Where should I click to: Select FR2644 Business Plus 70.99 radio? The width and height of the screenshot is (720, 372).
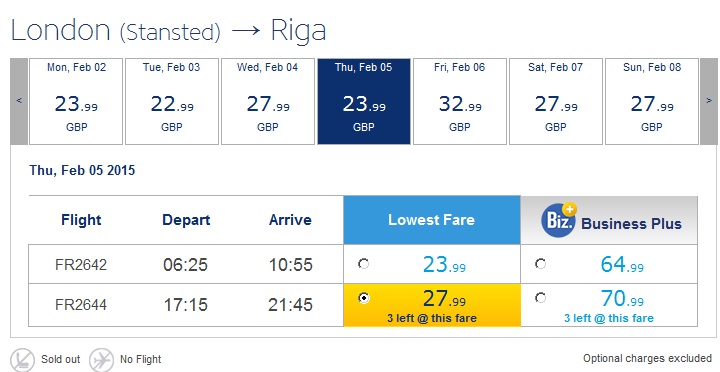pos(540,299)
